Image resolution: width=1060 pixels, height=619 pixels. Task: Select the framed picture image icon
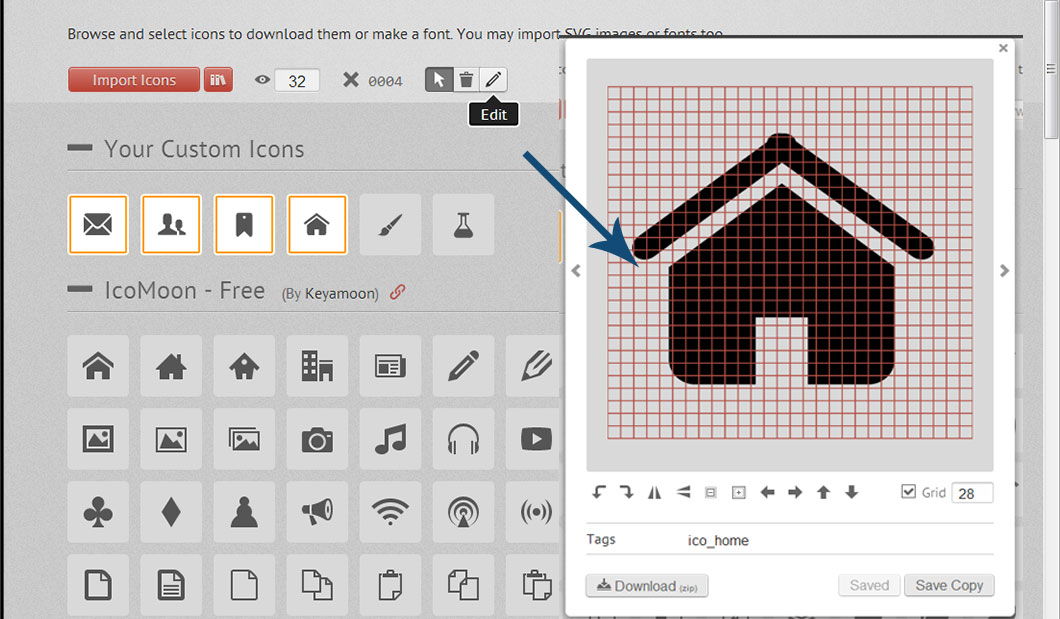click(x=98, y=439)
